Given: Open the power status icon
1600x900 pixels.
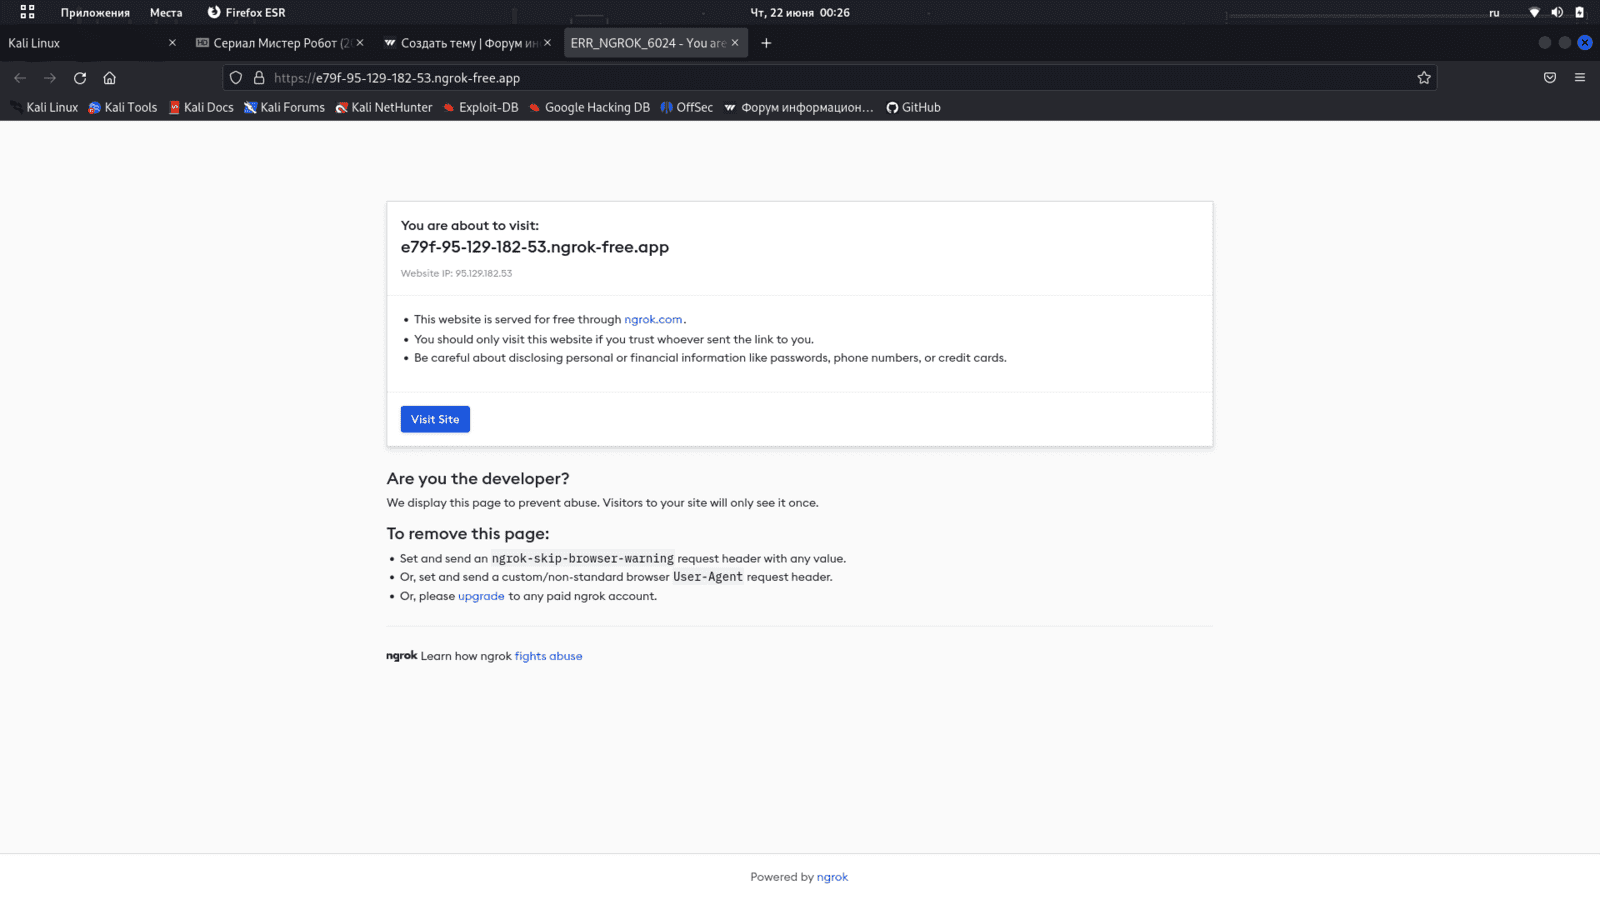Looking at the screenshot, I should pos(1580,12).
